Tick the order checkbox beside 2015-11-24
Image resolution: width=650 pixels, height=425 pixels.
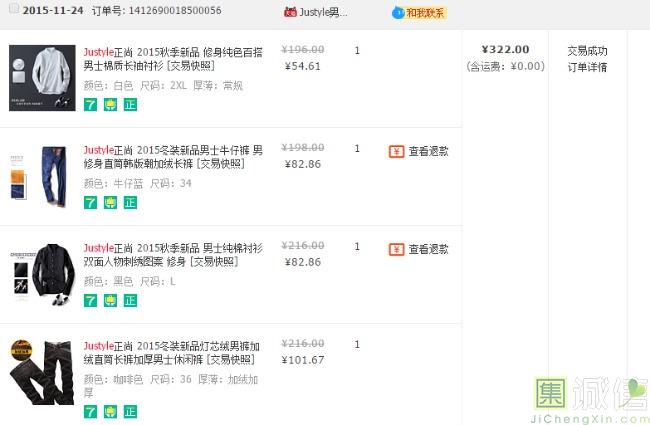14,10
